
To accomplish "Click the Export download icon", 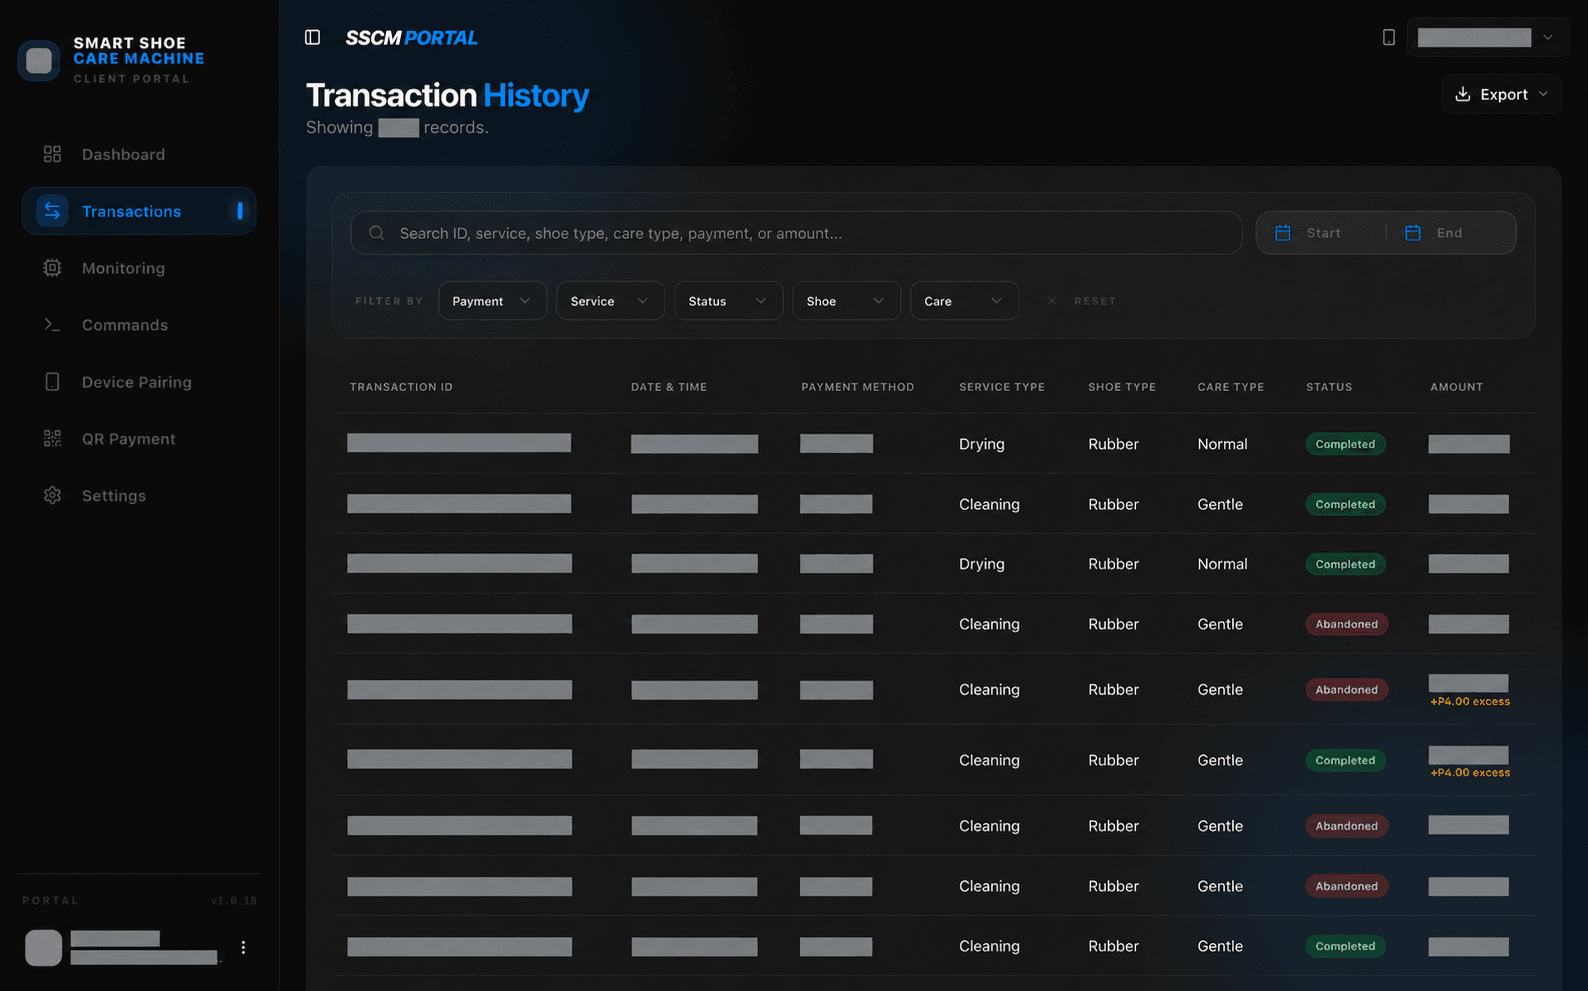I will (1462, 94).
